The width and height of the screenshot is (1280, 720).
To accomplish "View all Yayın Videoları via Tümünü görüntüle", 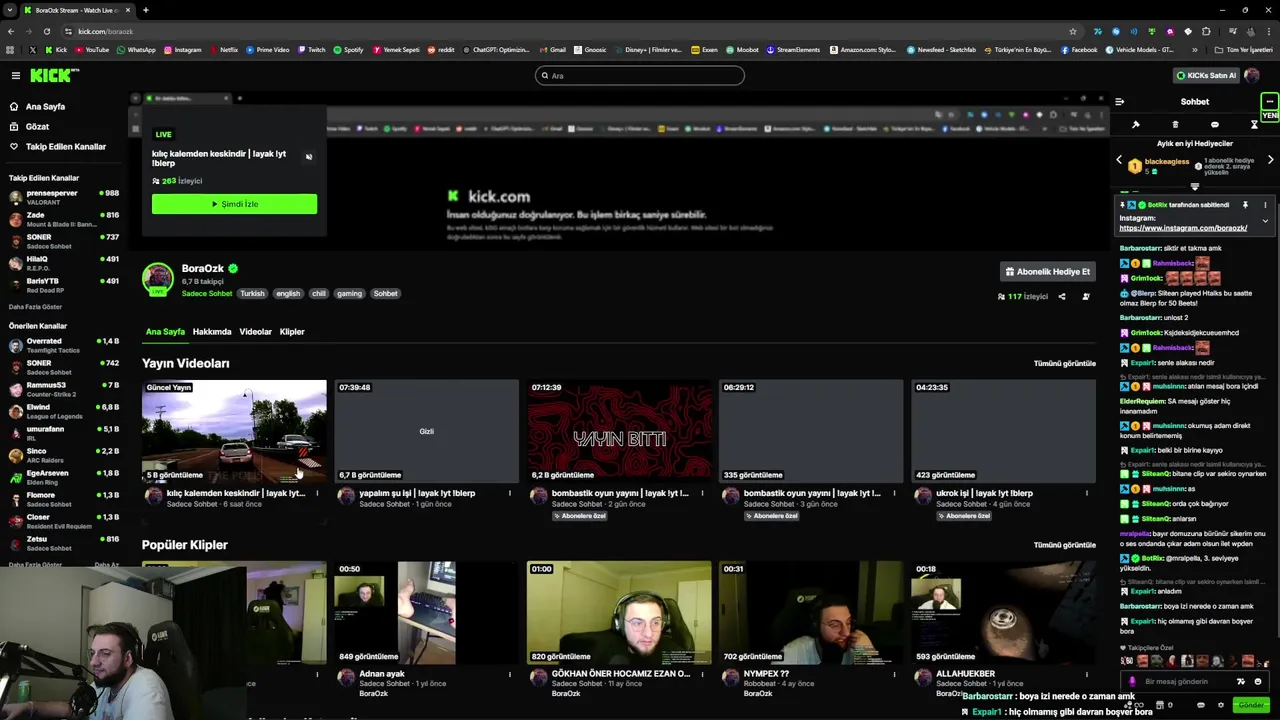I will click(x=1064, y=363).
